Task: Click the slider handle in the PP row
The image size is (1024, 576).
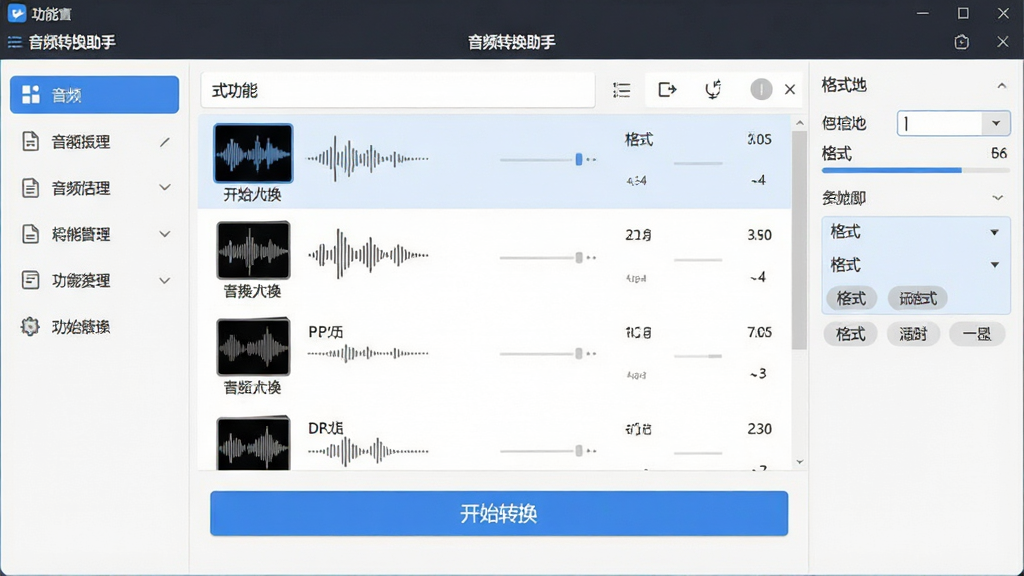Action: (579, 354)
